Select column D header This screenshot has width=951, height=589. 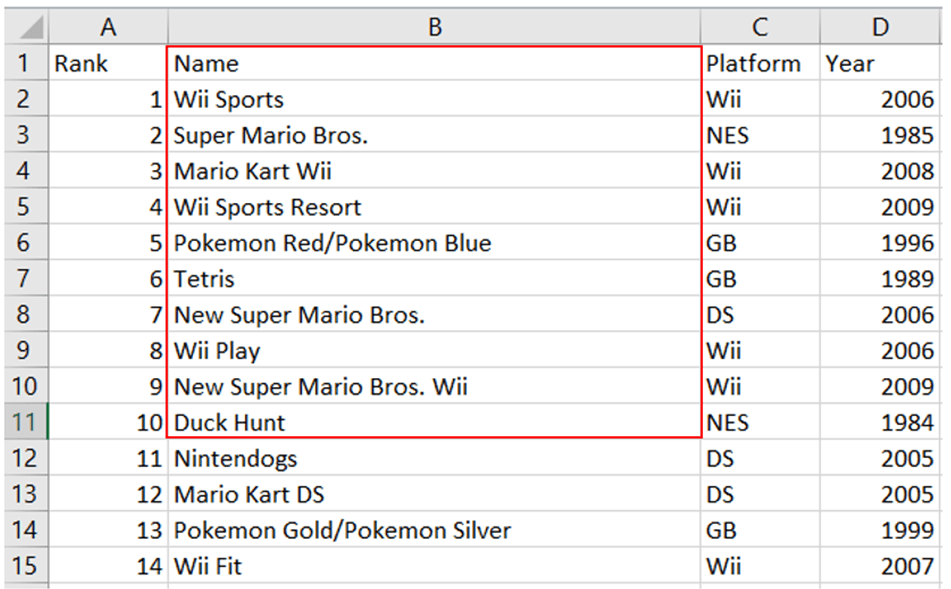880,27
